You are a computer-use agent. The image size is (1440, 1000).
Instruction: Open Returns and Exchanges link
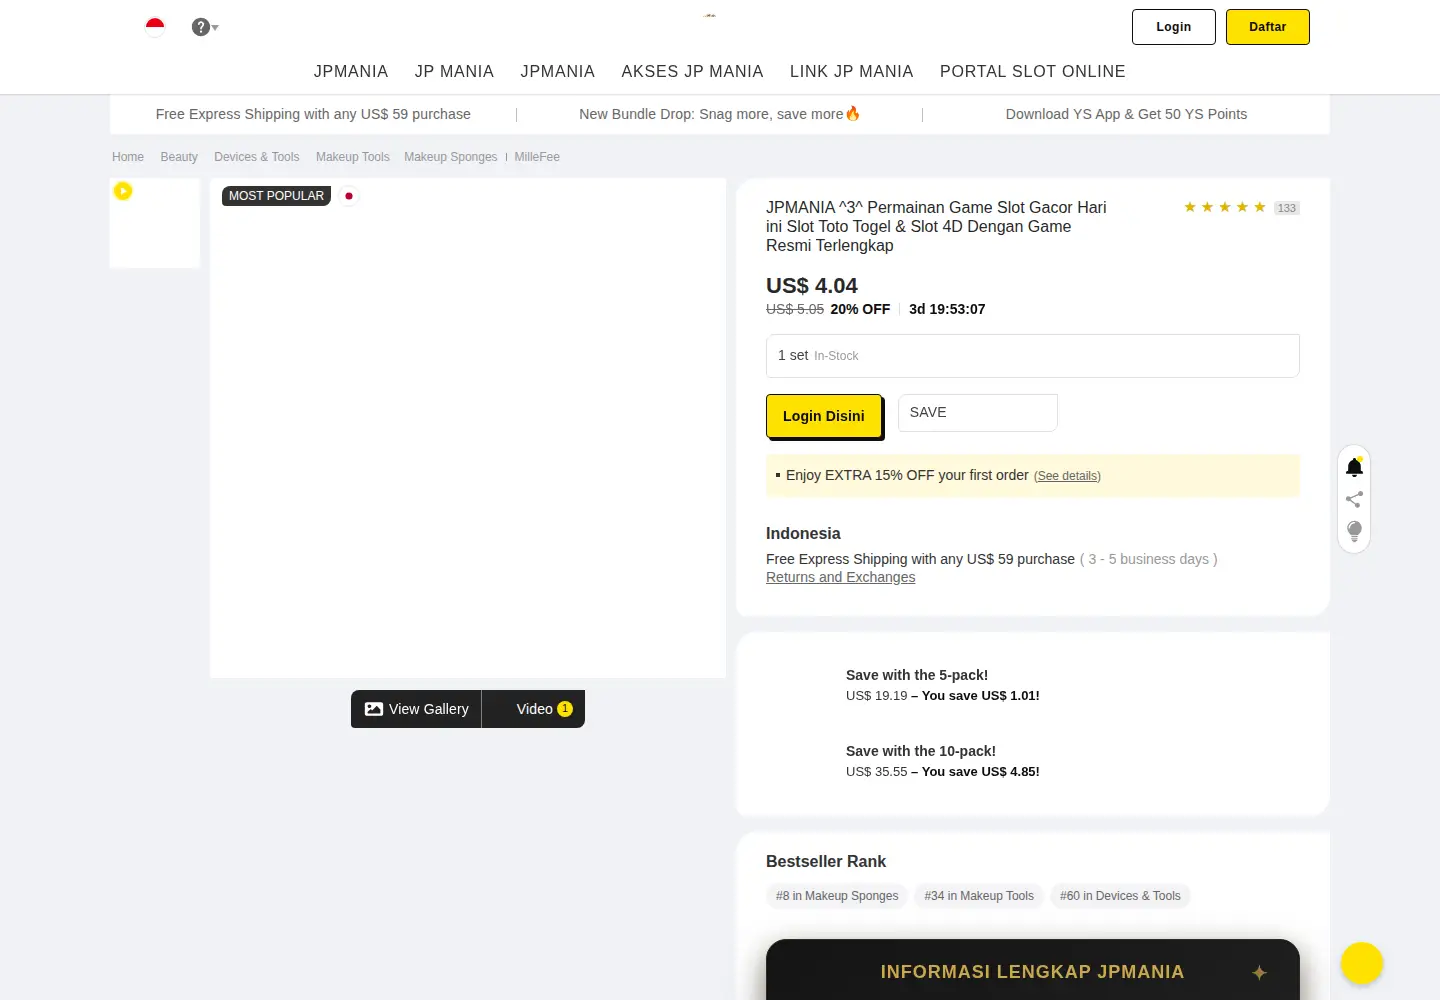[841, 577]
